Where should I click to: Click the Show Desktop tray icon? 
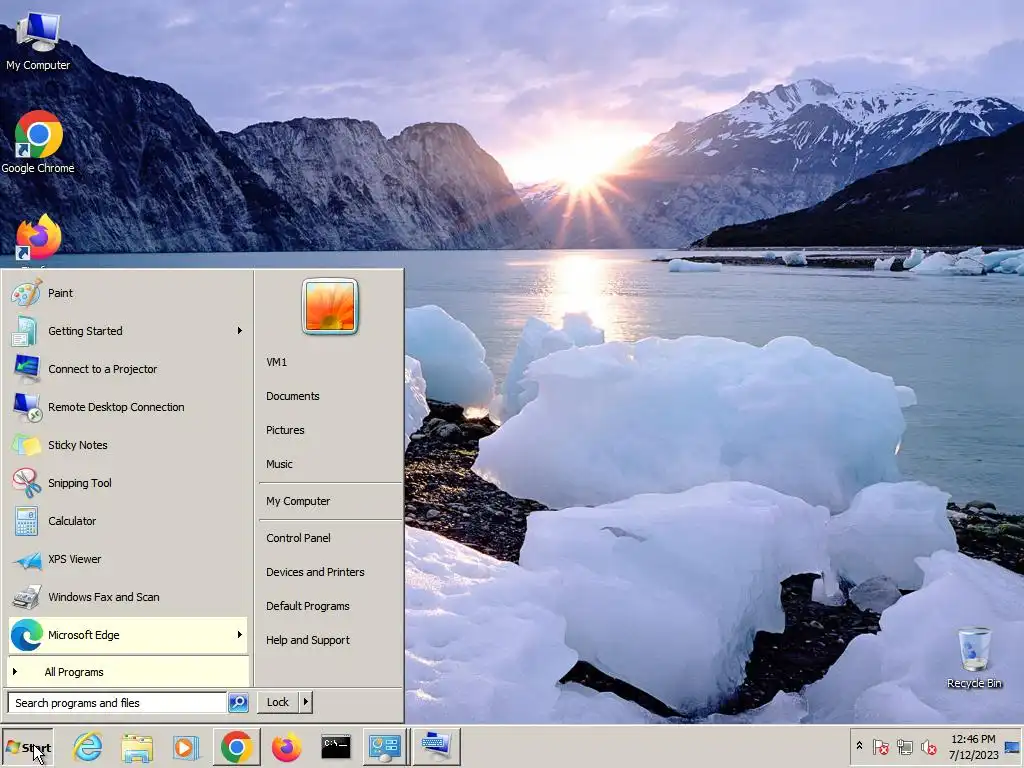[1012, 747]
